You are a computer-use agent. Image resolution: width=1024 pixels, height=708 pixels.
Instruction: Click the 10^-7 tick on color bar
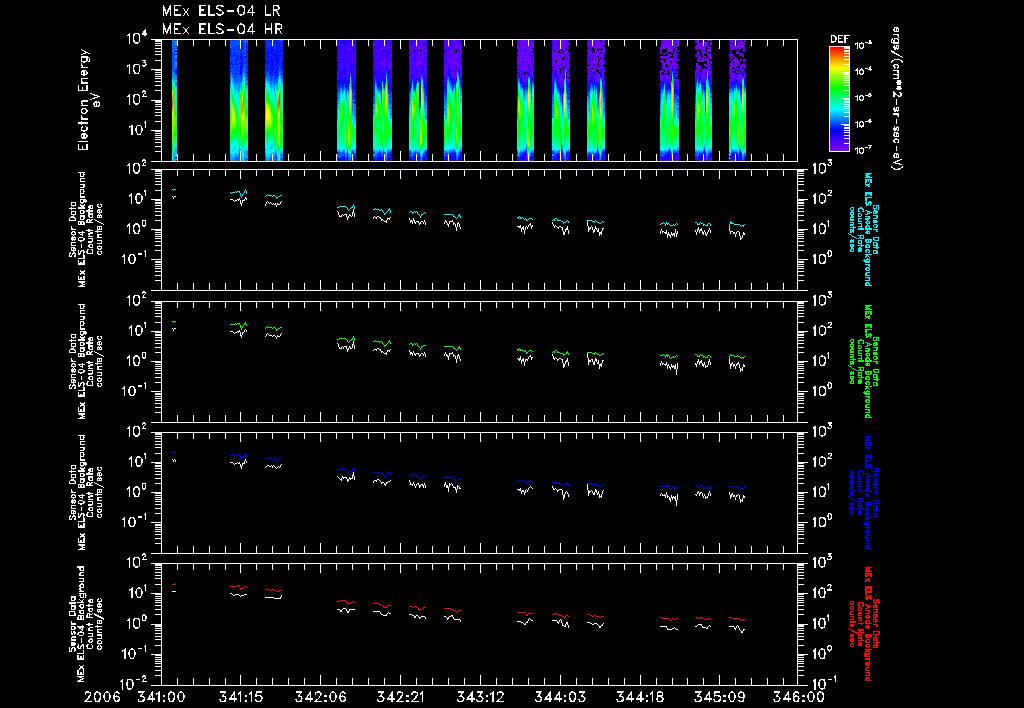[863, 150]
